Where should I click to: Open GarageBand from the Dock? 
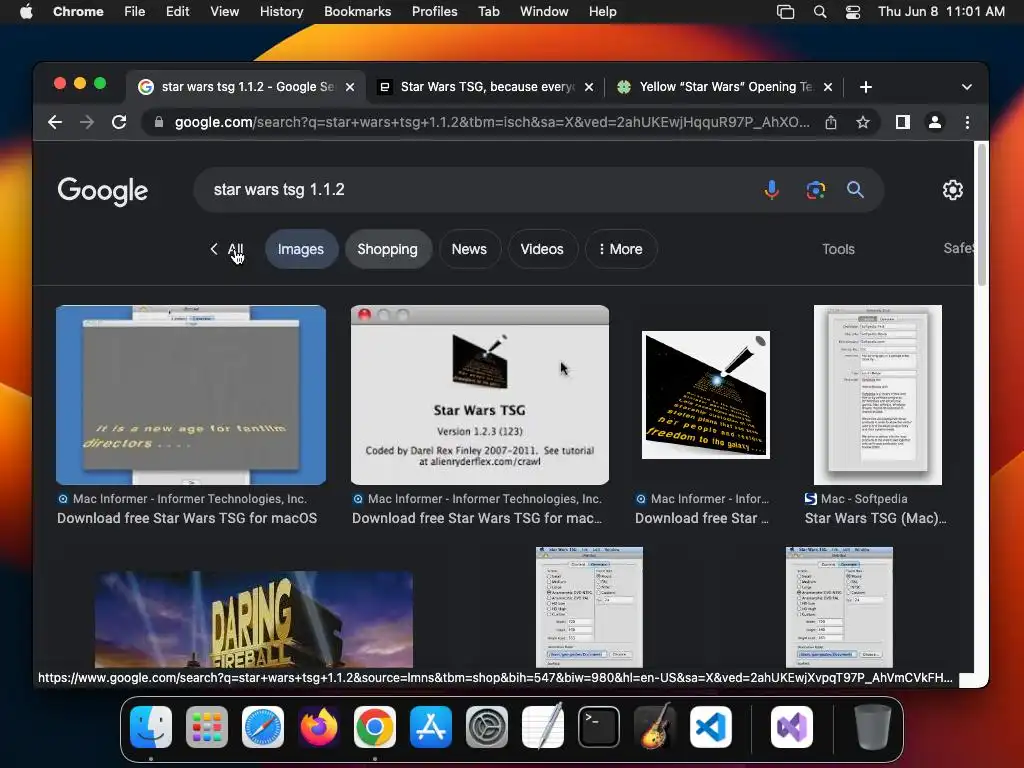point(655,727)
